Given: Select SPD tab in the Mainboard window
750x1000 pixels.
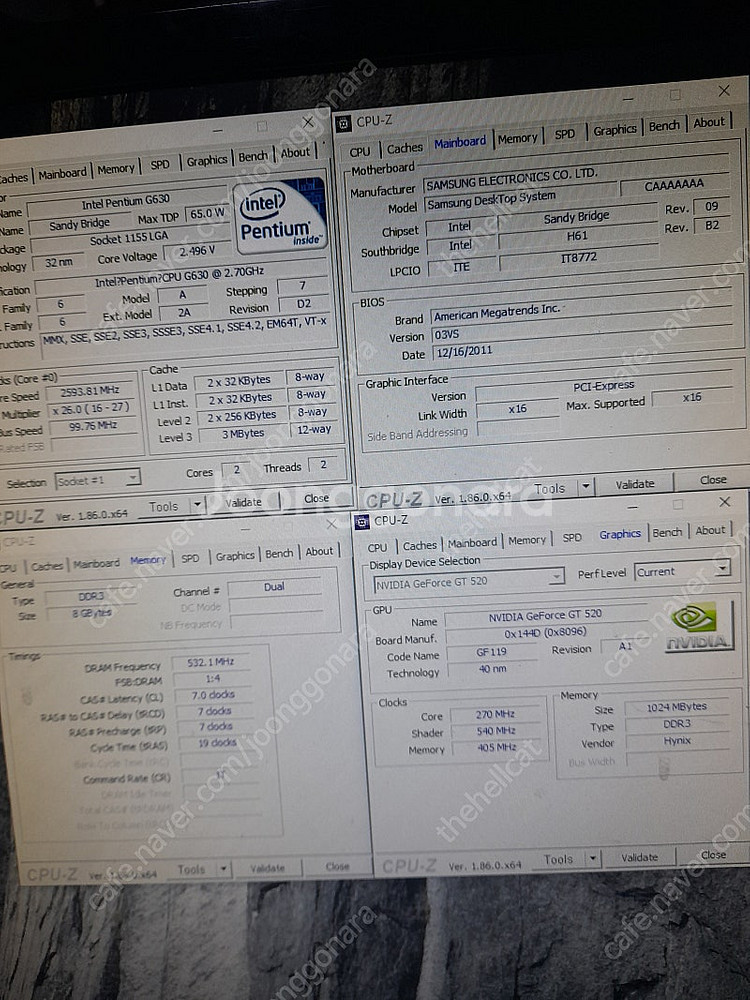Looking at the screenshot, I should [x=565, y=134].
